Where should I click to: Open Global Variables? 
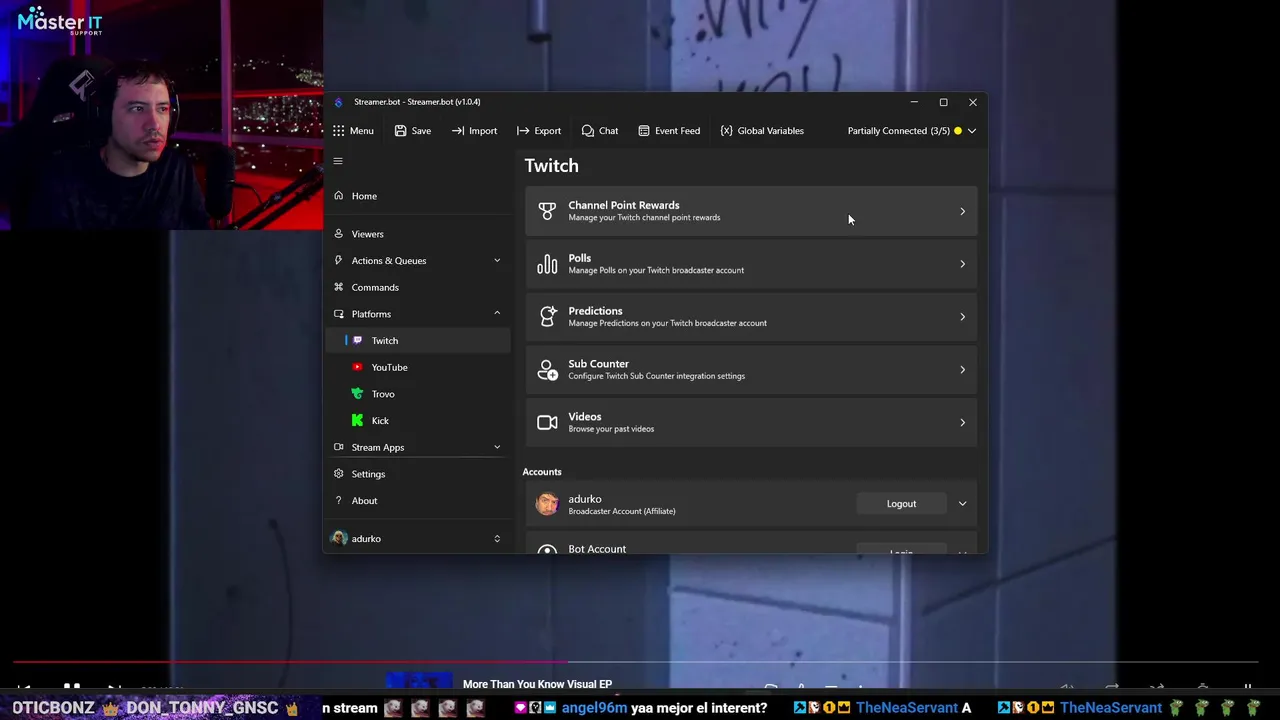tap(762, 131)
